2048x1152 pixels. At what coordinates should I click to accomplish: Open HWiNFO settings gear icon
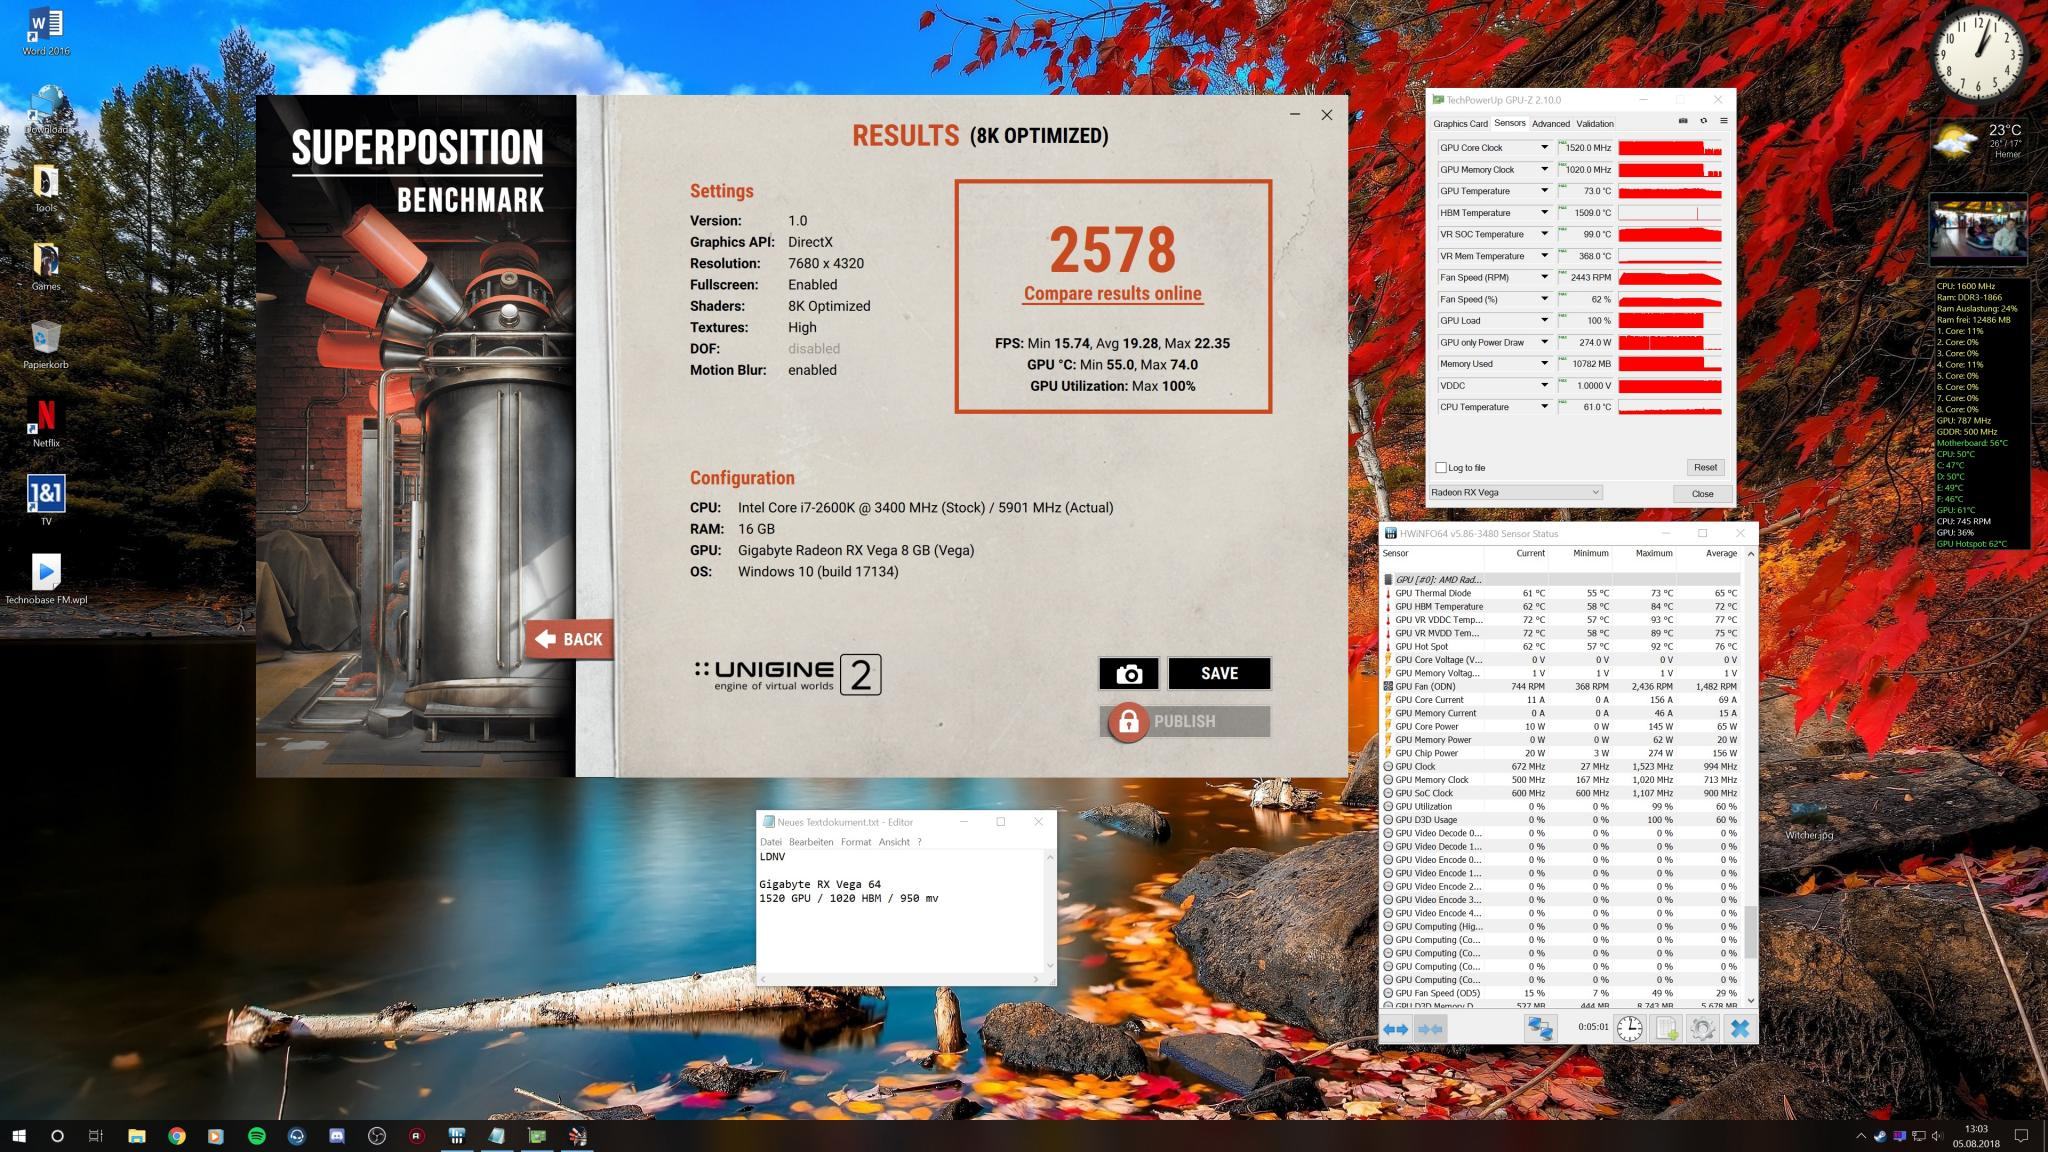coord(1702,1028)
